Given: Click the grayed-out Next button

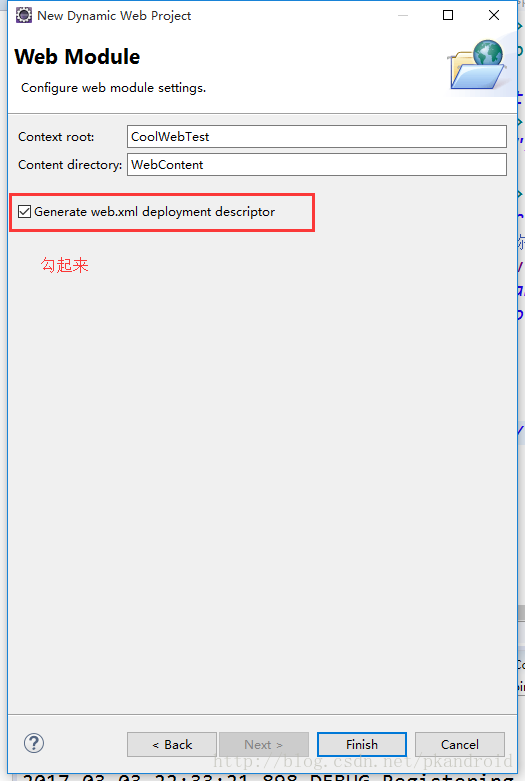Looking at the screenshot, I should click(263, 744).
